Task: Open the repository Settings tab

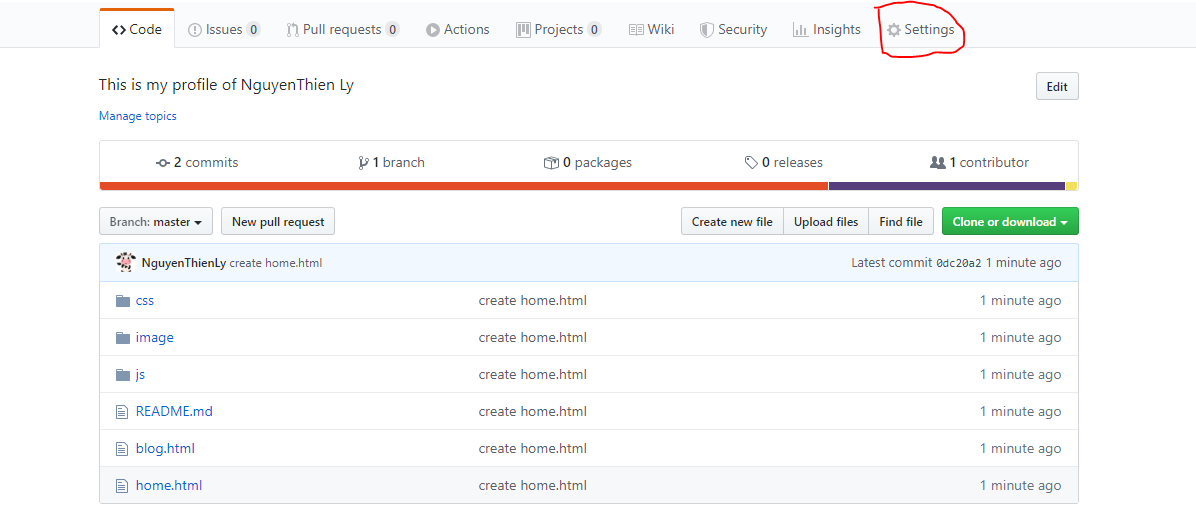Action: pyautogui.click(x=920, y=30)
